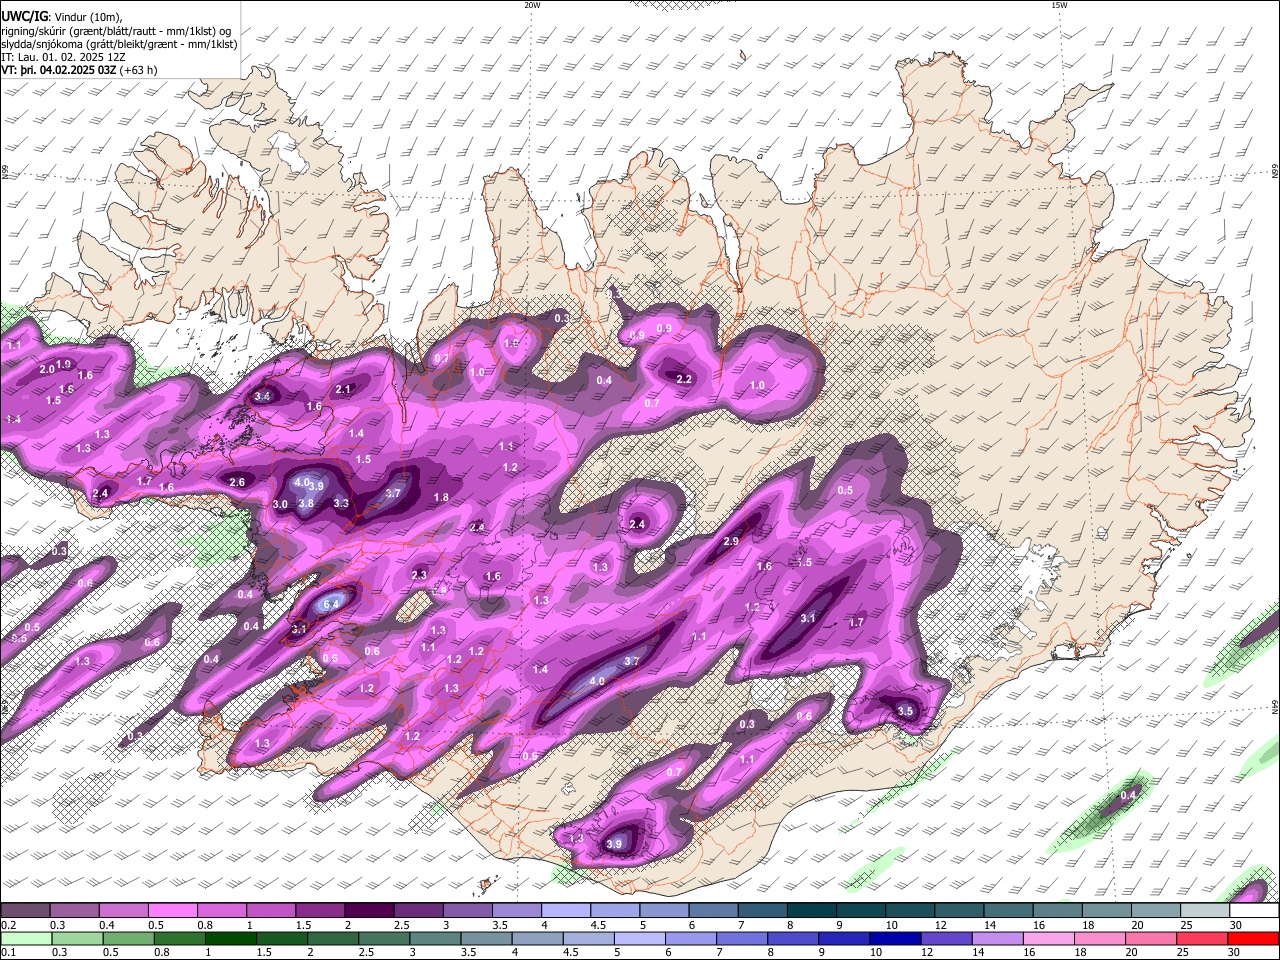Pick the pale green 0.1–0.3 rain swatch
The width and height of the screenshot is (1280, 960).
pyautogui.click(x=26, y=938)
